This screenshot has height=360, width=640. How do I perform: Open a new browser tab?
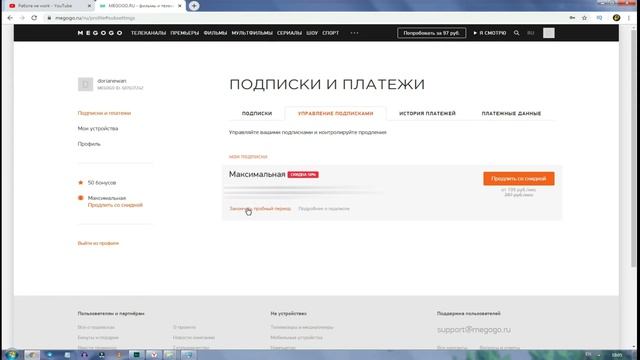pyautogui.click(x=194, y=6)
